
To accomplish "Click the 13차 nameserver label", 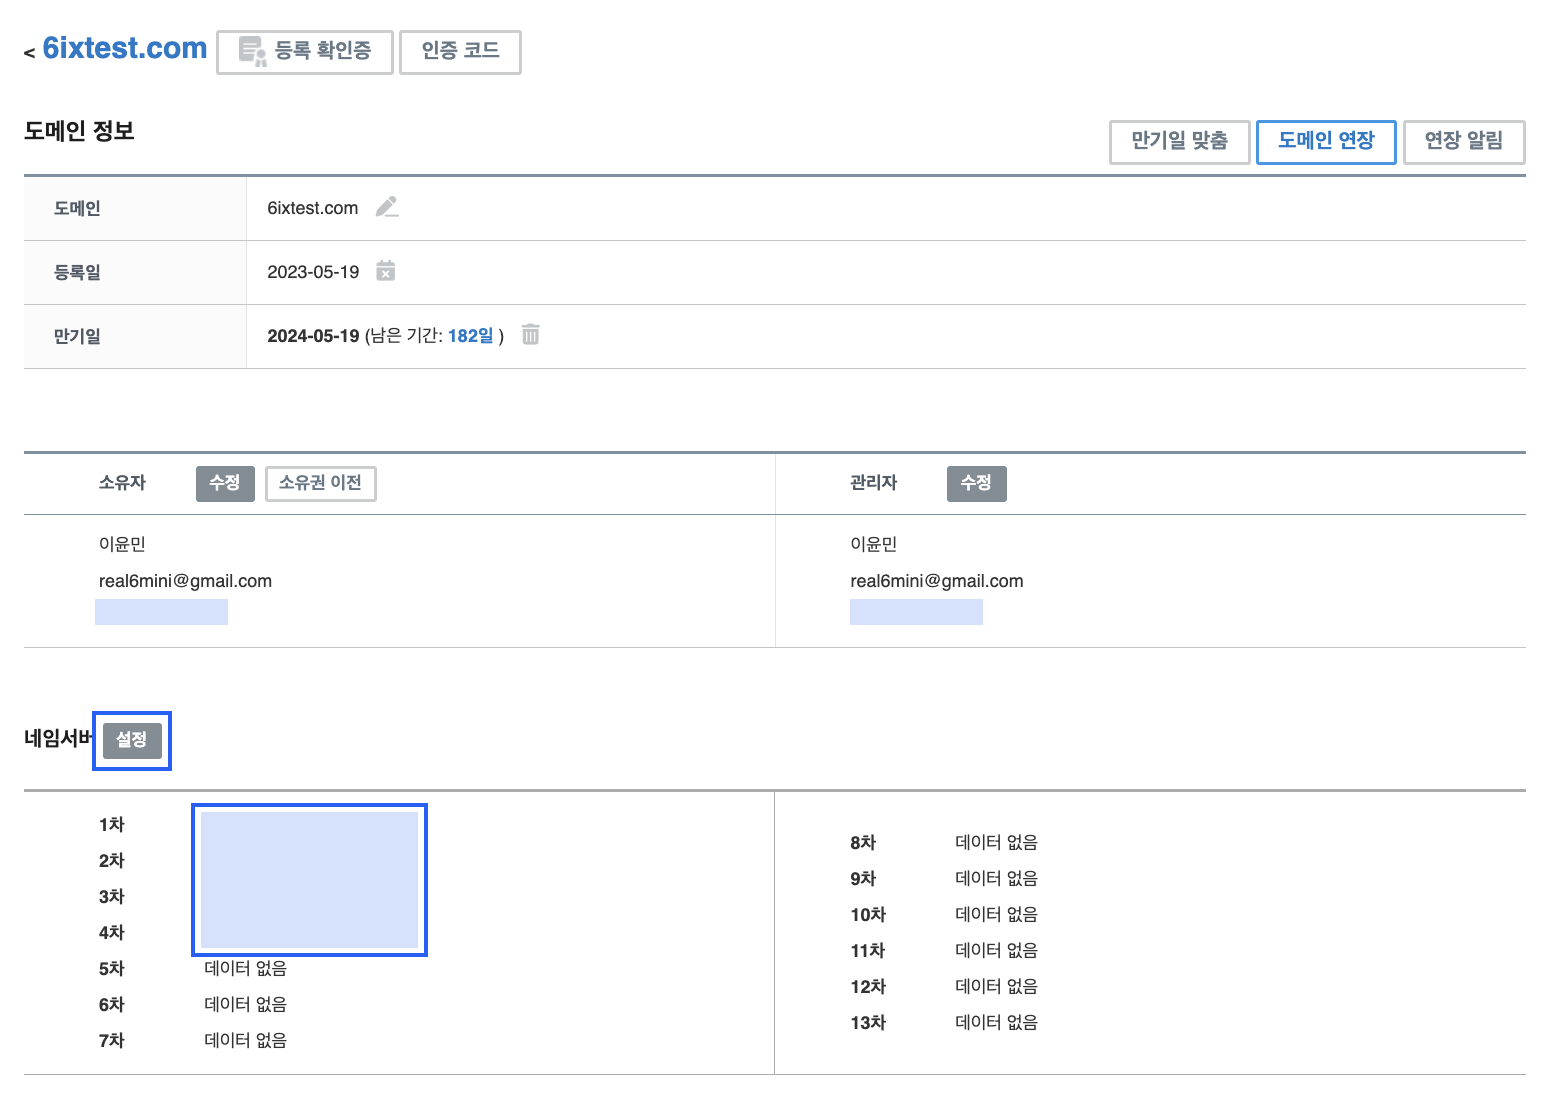I will point(868,1022).
